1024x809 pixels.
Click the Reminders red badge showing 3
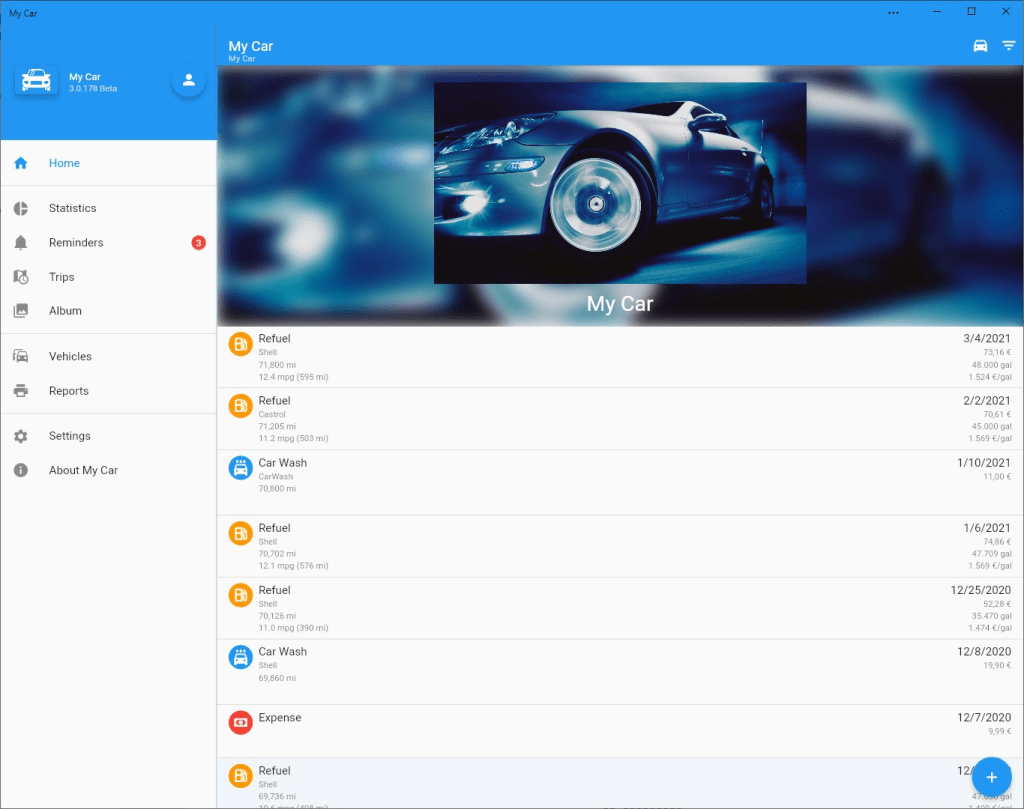coord(199,242)
